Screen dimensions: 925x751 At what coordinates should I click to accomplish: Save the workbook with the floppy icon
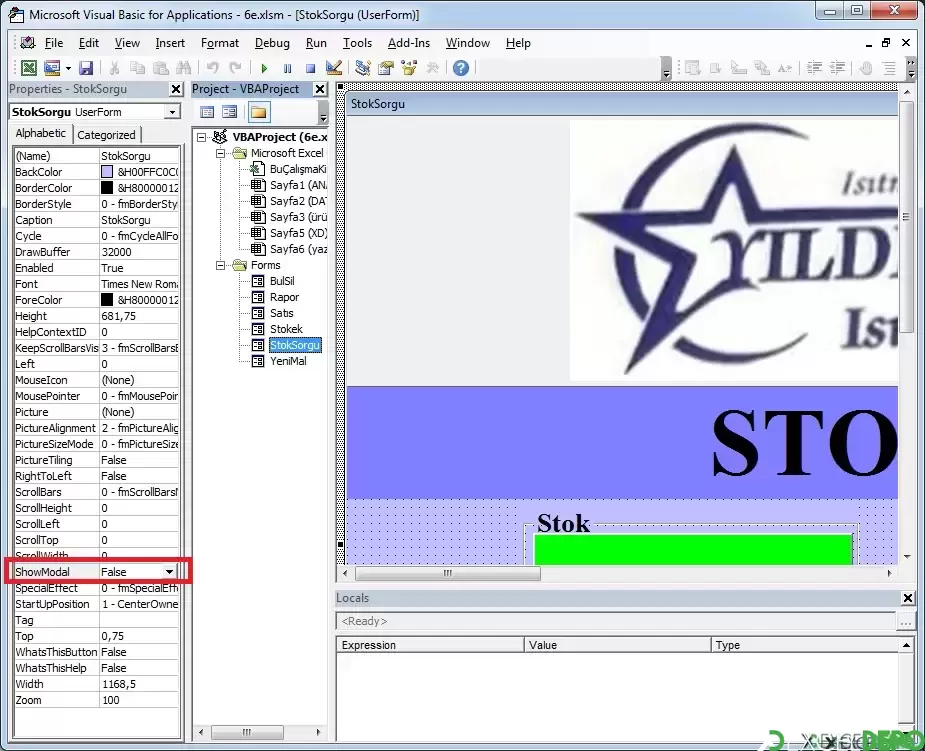(x=86, y=68)
